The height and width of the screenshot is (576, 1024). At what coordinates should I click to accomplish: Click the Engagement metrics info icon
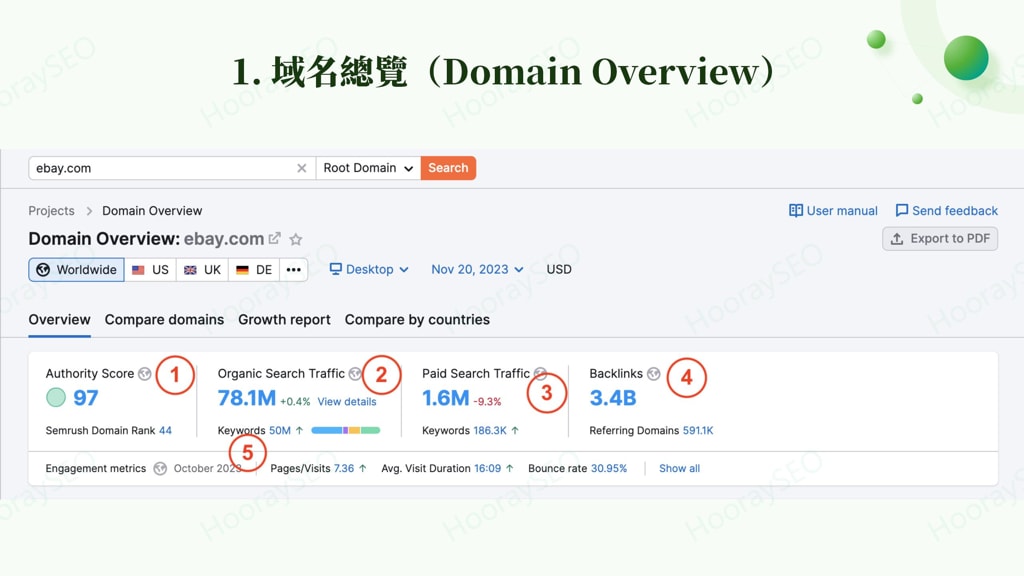pyautogui.click(x=160, y=468)
